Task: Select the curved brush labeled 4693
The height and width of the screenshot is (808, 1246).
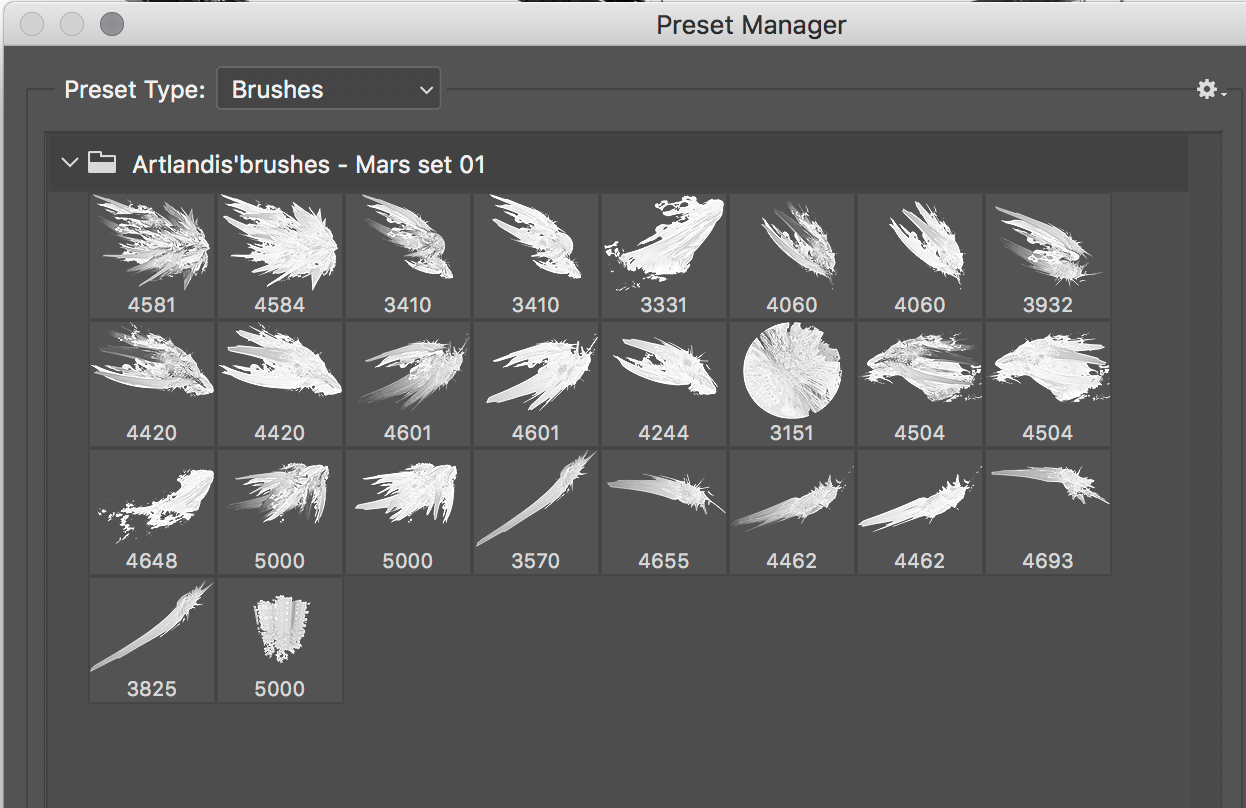Action: 1048,511
